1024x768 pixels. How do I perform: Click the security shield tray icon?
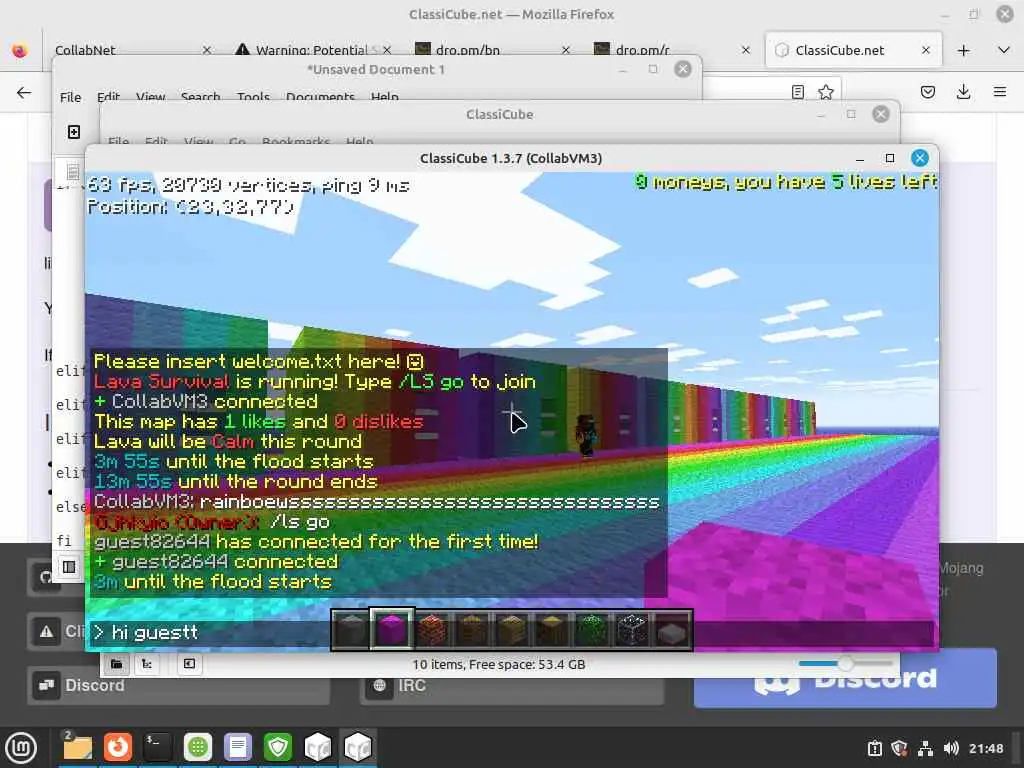point(899,748)
